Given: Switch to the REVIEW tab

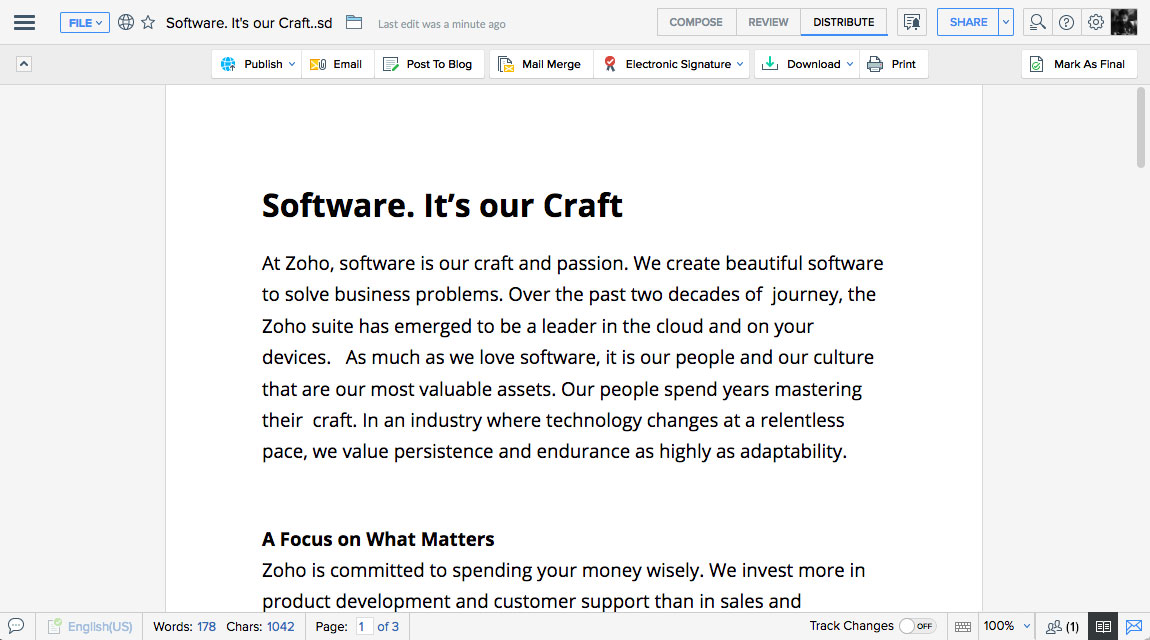Looking at the screenshot, I should [768, 22].
